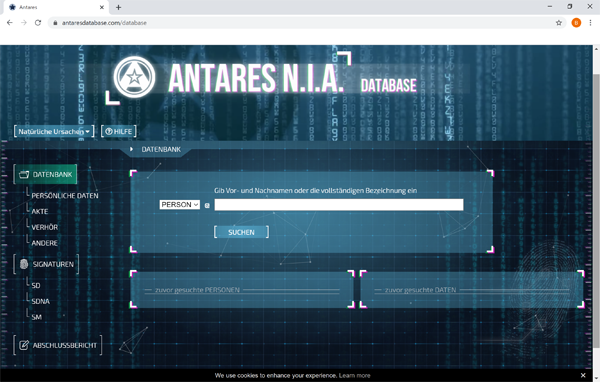Click the small info icon beside PERSON
This screenshot has width=600, height=382.
[207, 206]
